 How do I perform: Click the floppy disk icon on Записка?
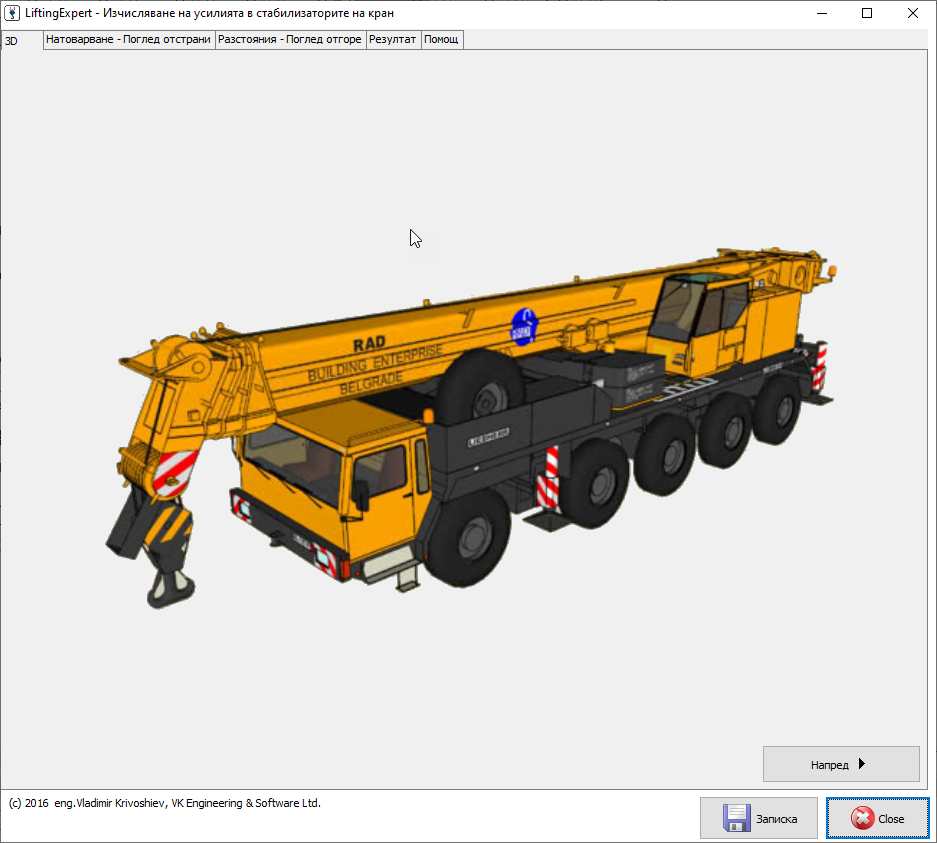pos(737,818)
